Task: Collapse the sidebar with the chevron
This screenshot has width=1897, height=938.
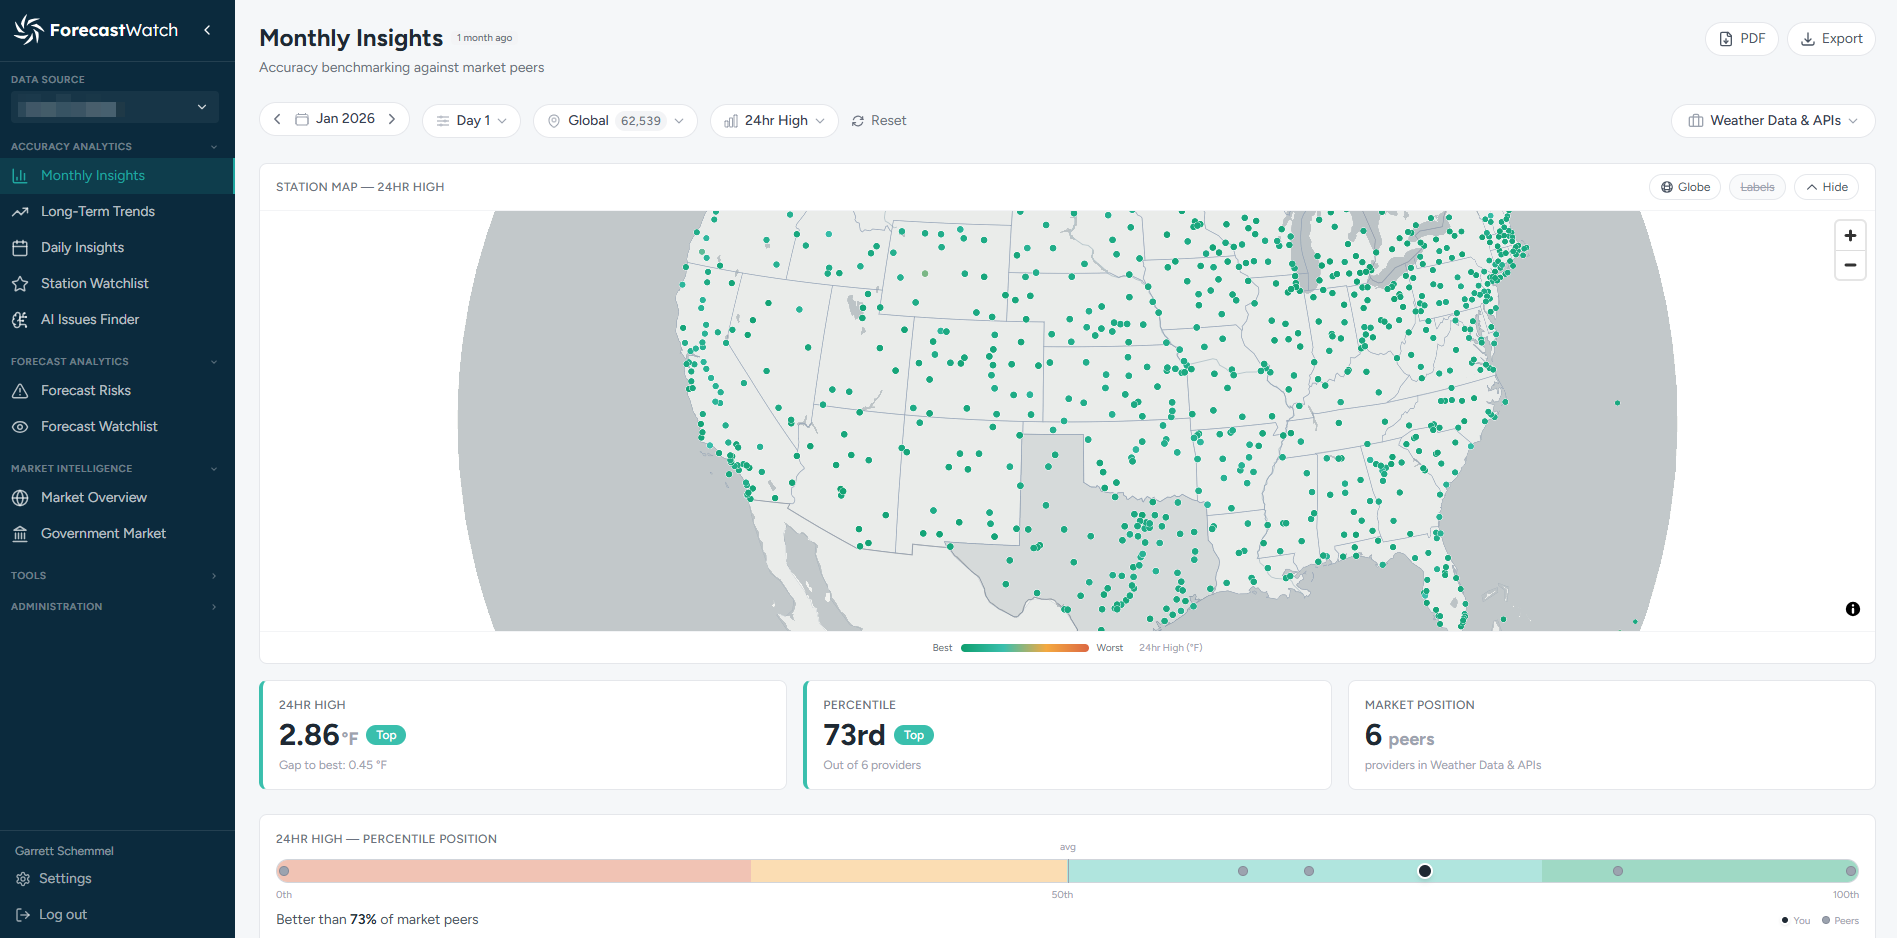Action: [x=207, y=30]
